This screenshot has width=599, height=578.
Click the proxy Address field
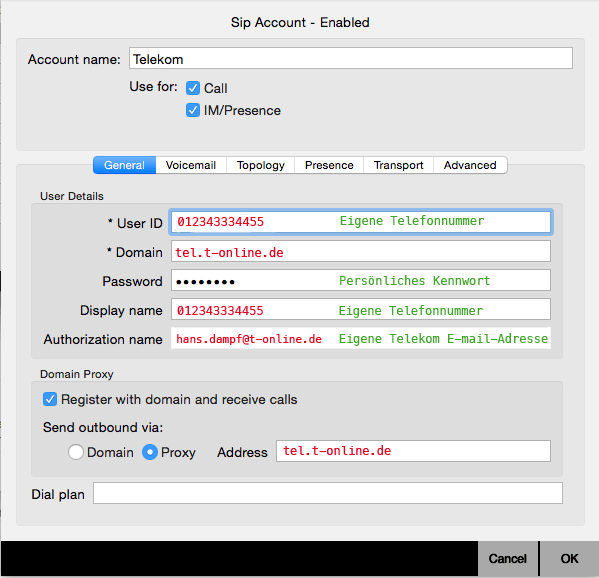coord(413,451)
